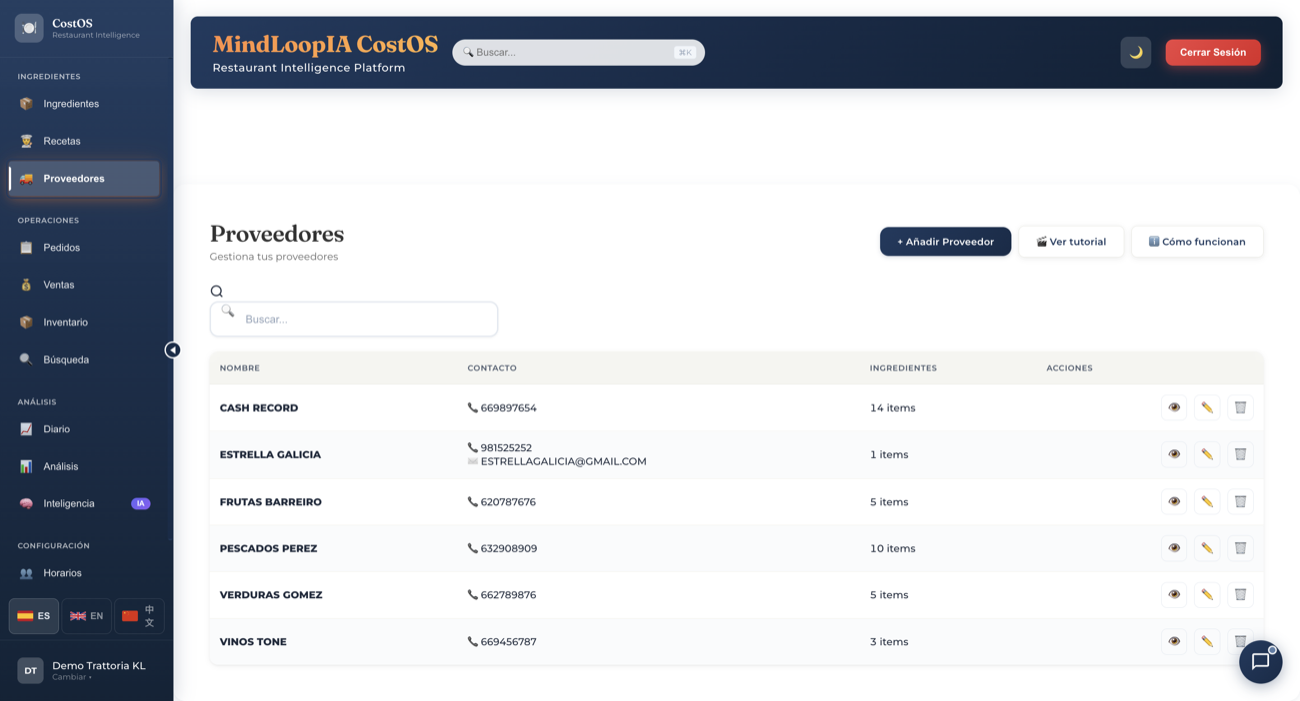The image size is (1300, 701).
Task: Switch language to Chinese 中文
Action: 139,616
